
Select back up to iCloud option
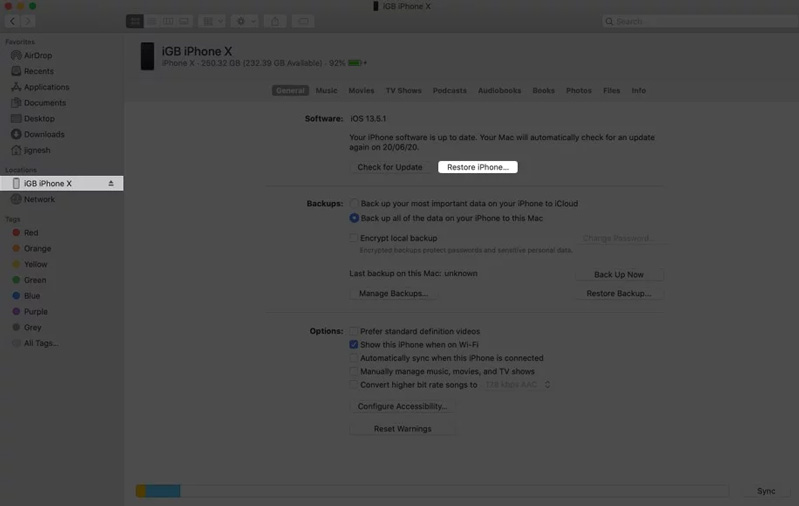tap(354, 203)
